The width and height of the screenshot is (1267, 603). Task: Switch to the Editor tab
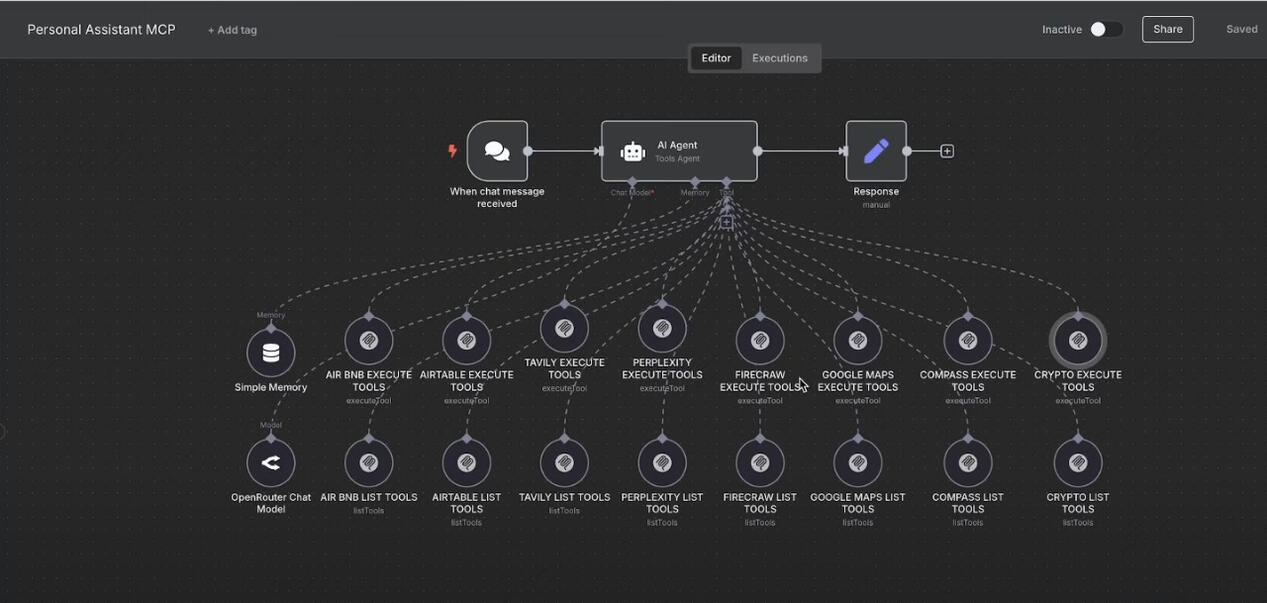(x=716, y=58)
